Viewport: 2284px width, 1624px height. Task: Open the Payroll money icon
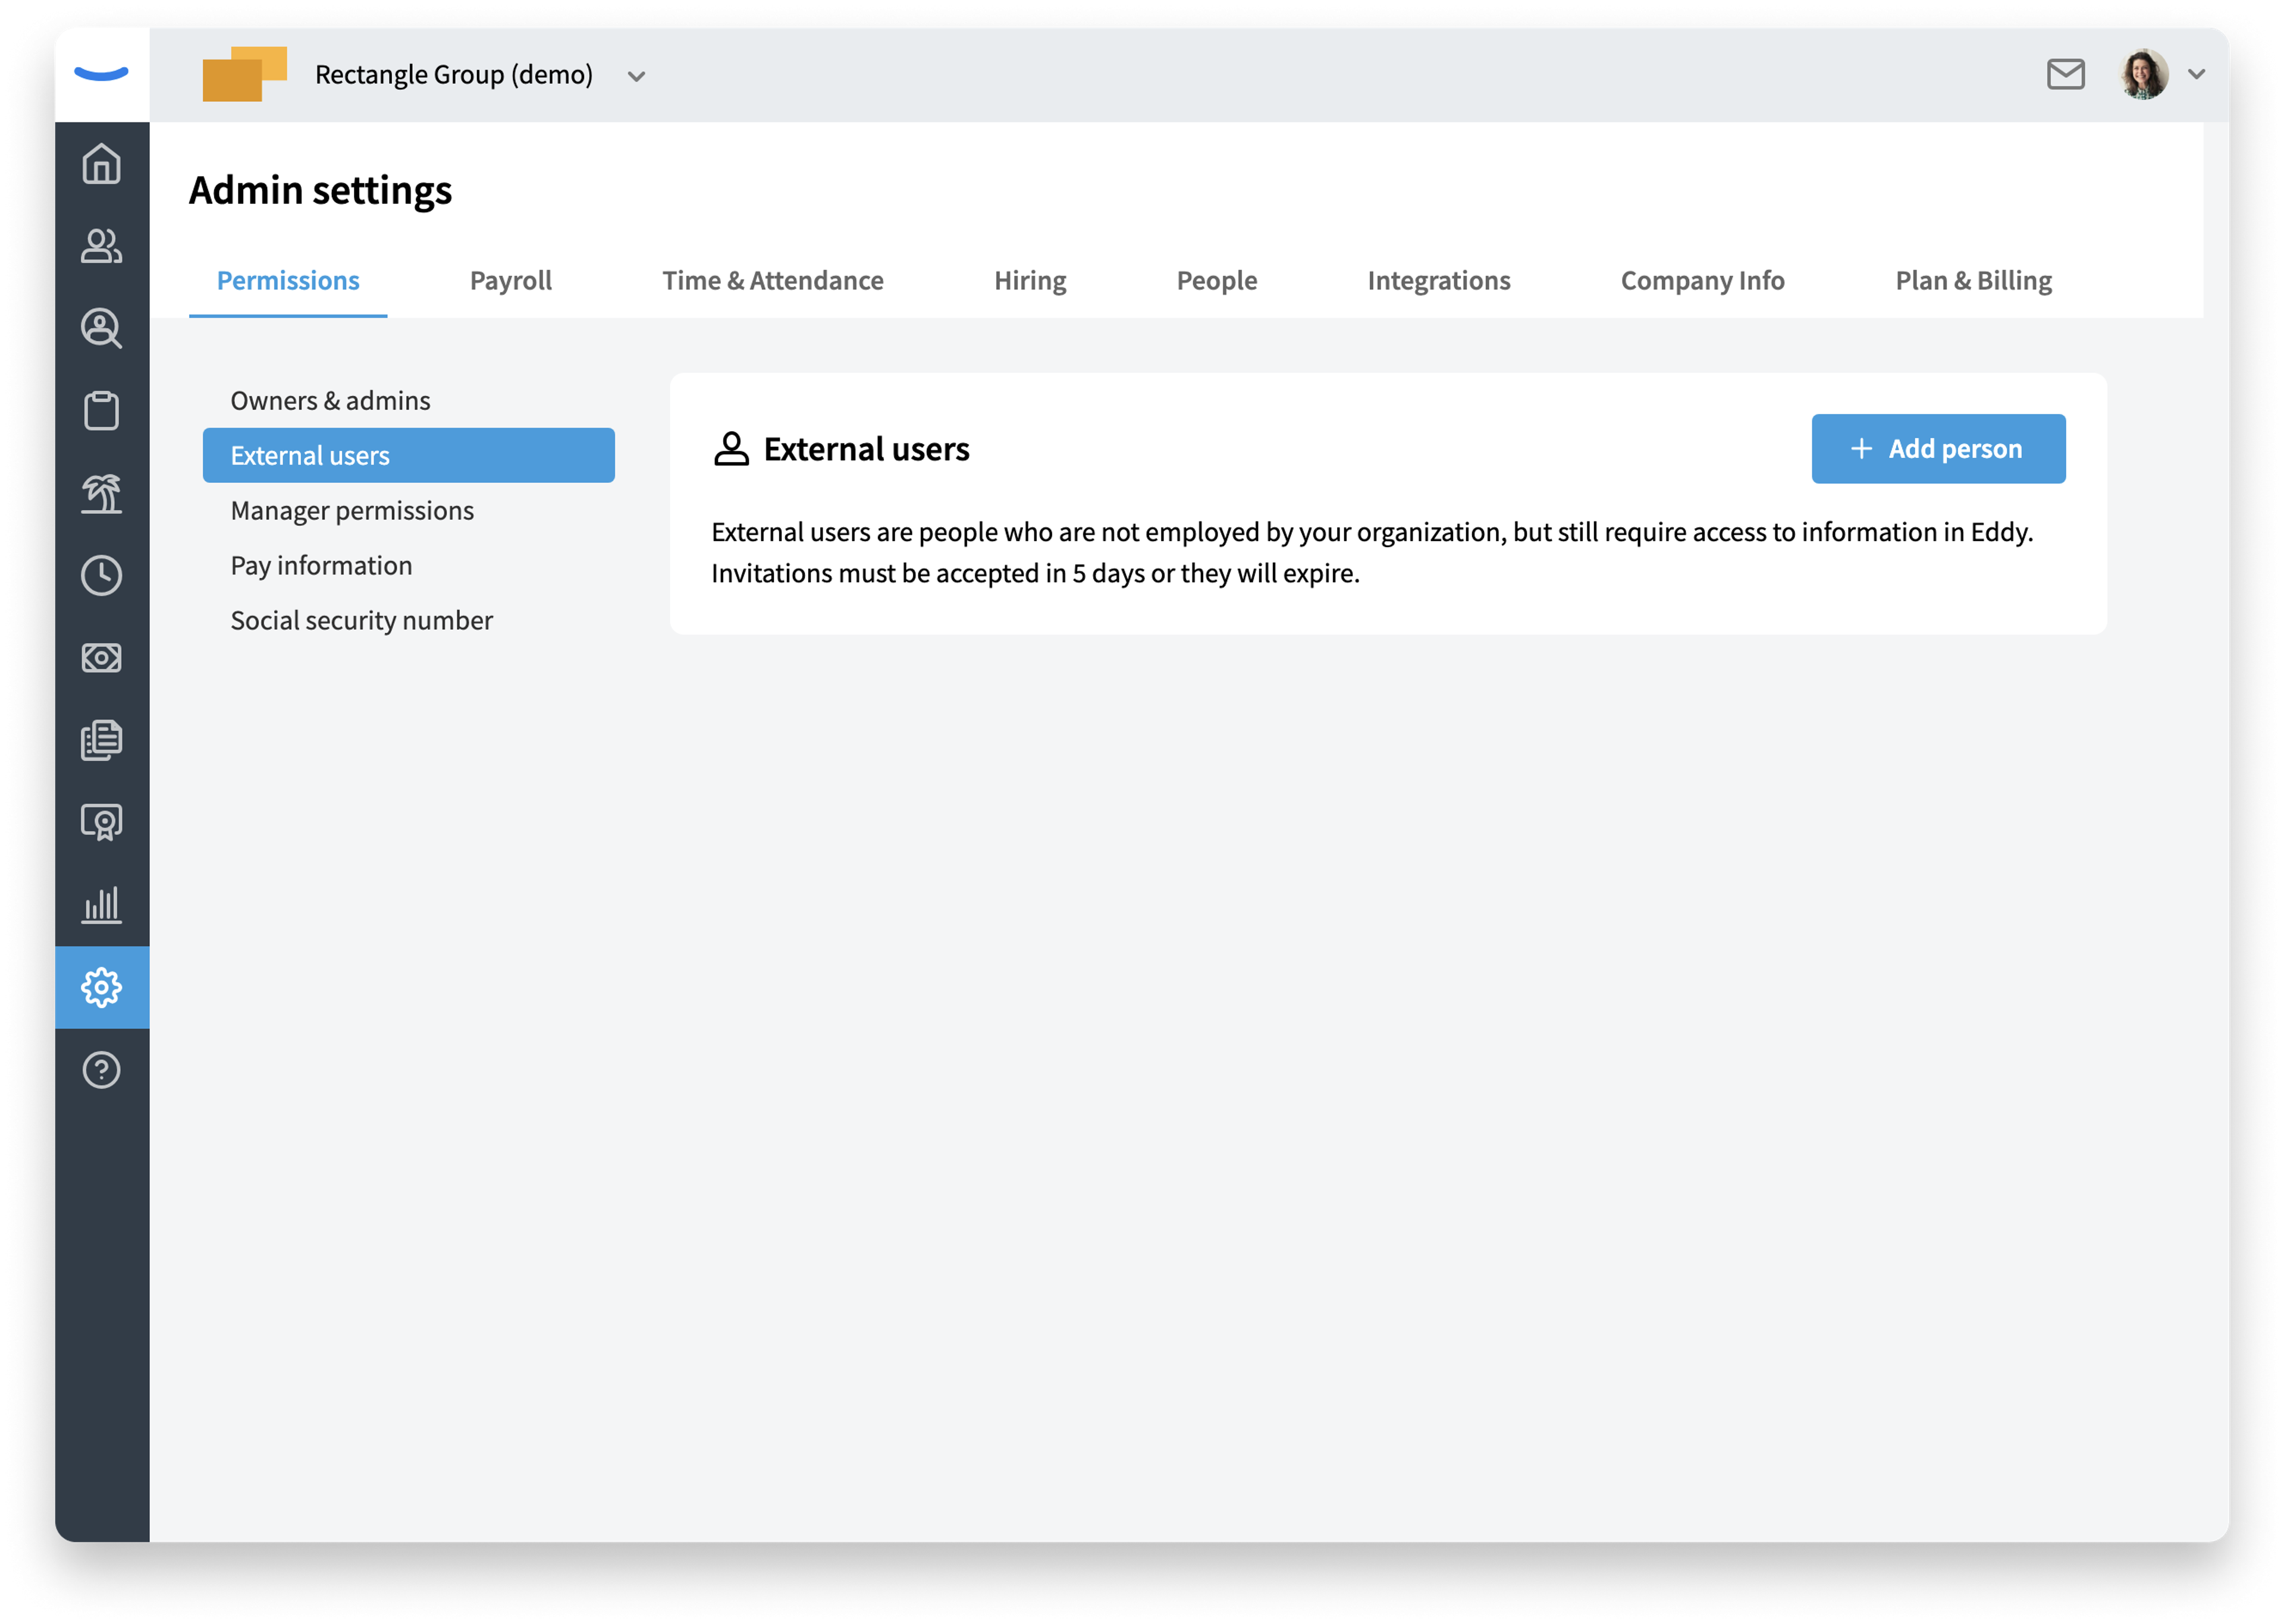[101, 658]
